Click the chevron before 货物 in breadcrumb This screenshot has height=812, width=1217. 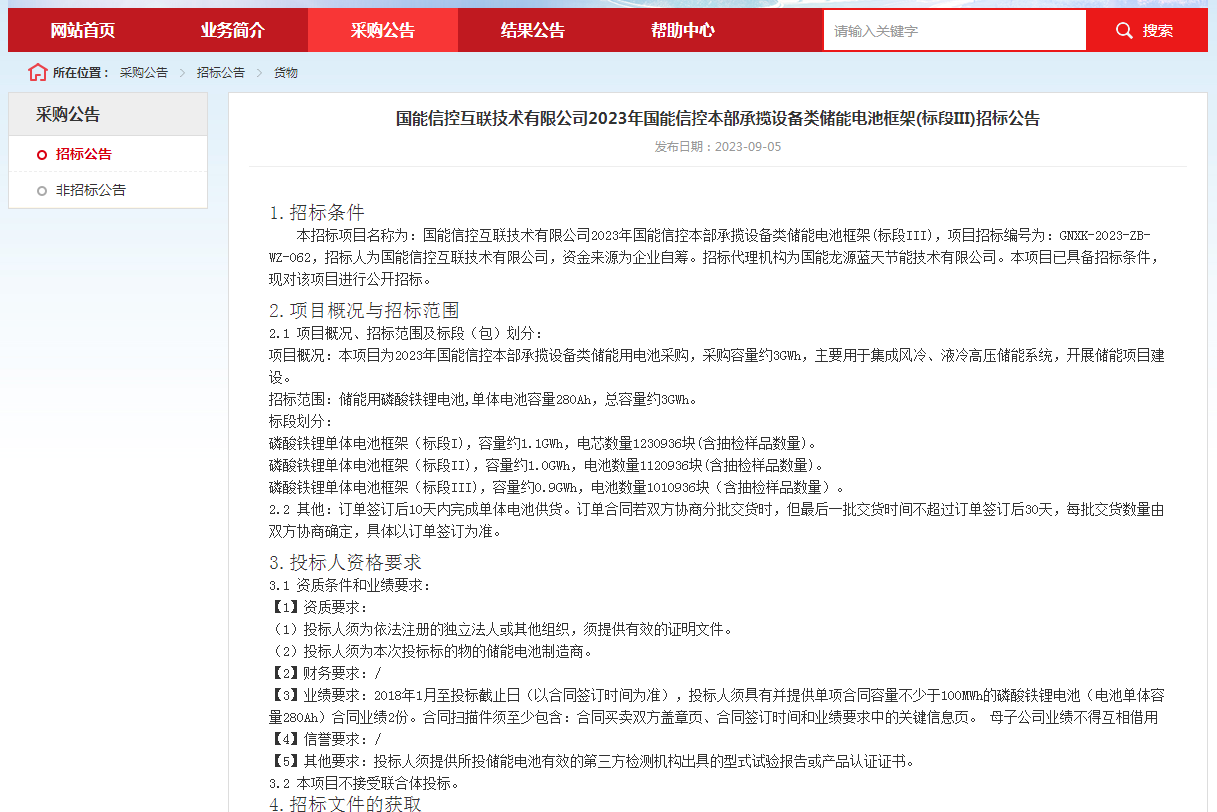[258, 72]
